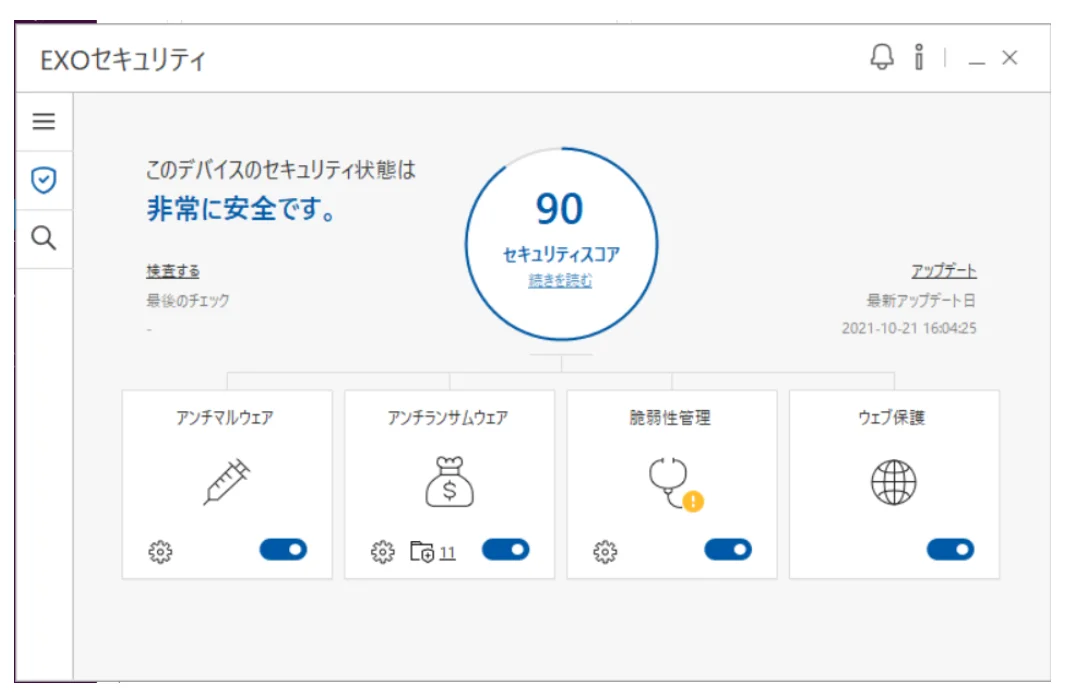The height and width of the screenshot is (694, 1066).
Task: Open anti-malware gear settings
Action: [x=160, y=551]
